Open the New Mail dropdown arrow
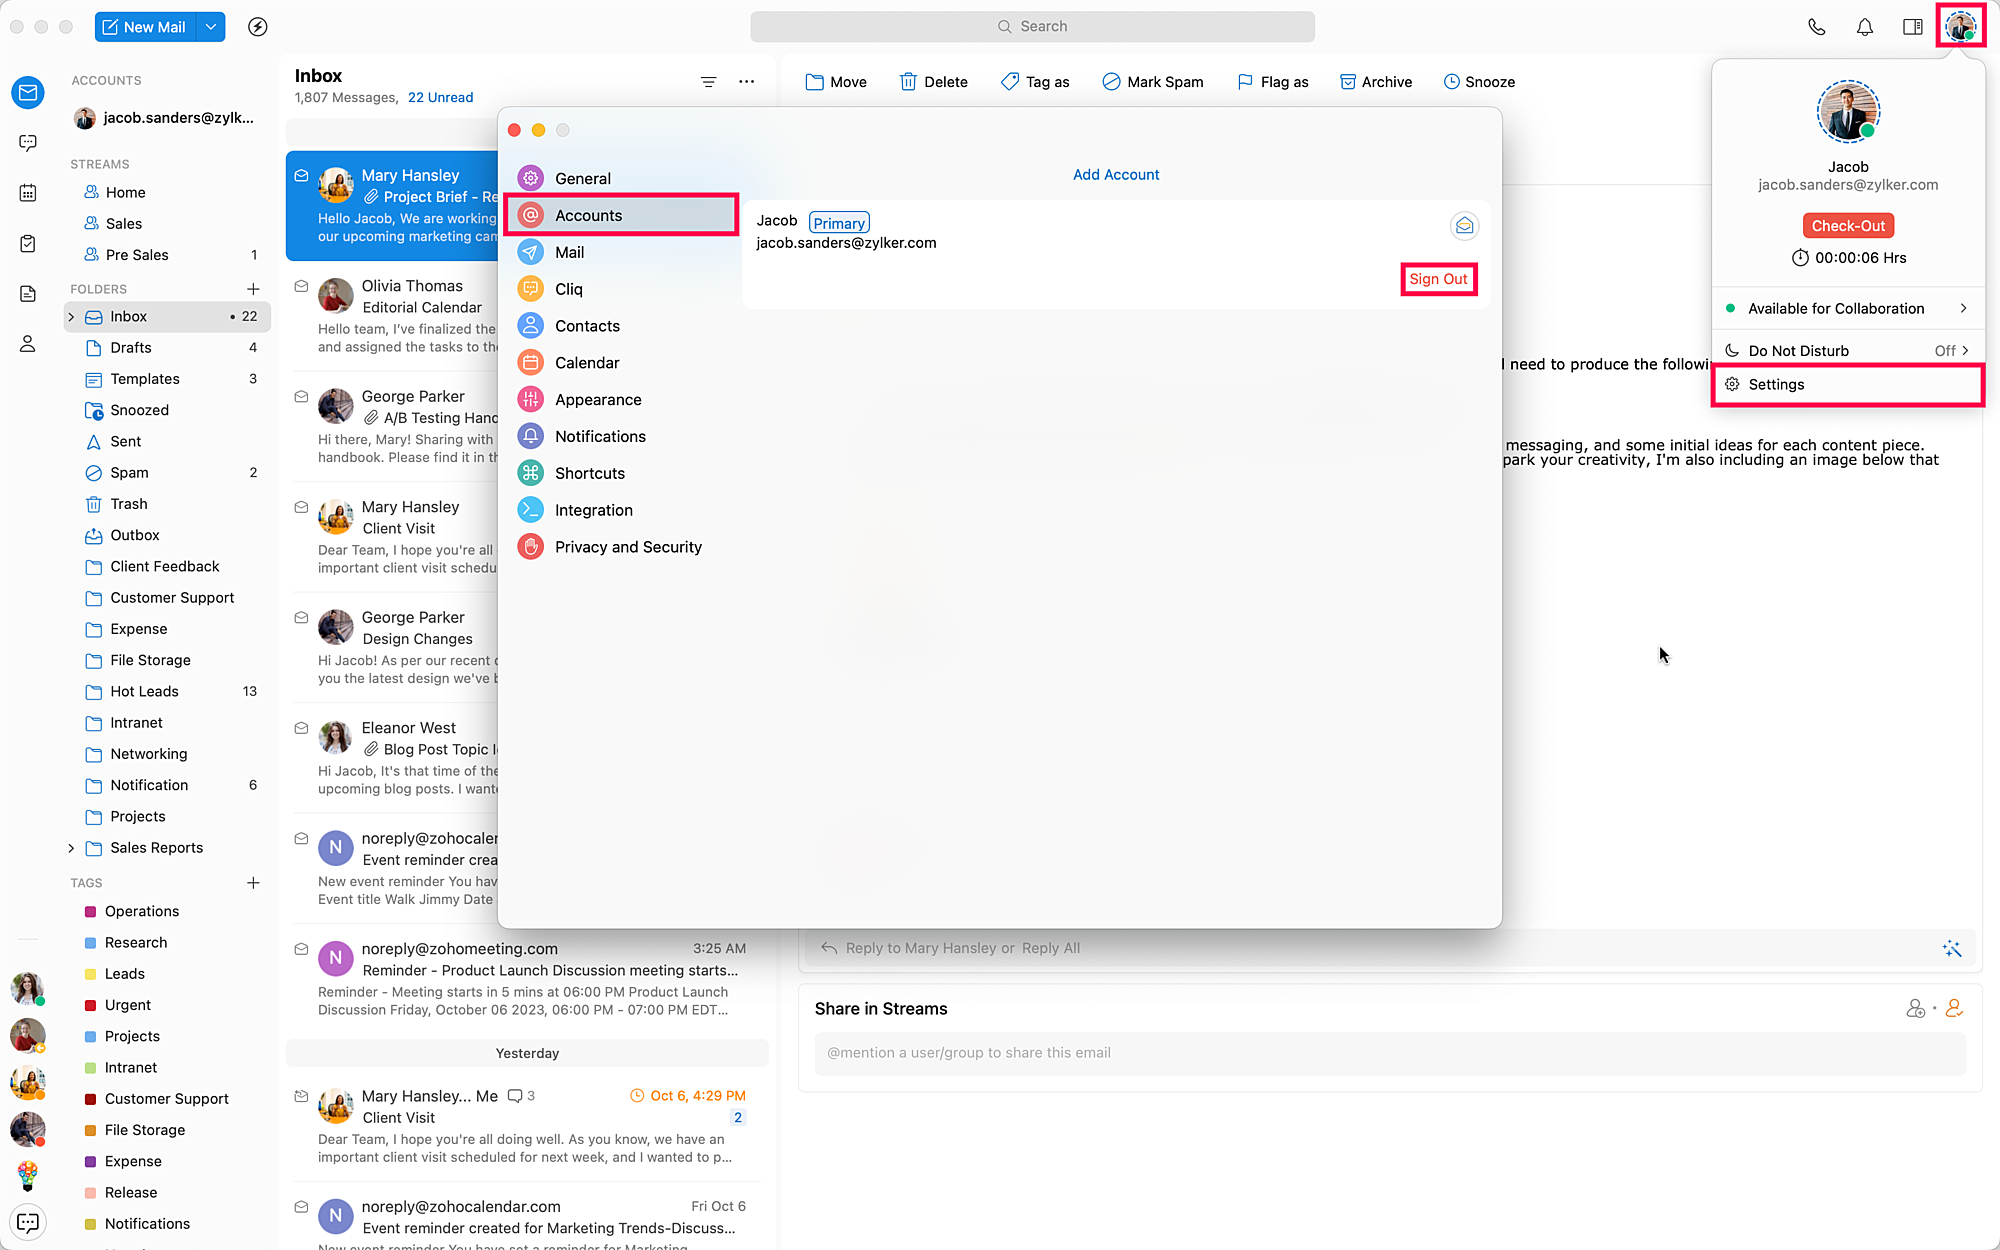 pos(211,27)
